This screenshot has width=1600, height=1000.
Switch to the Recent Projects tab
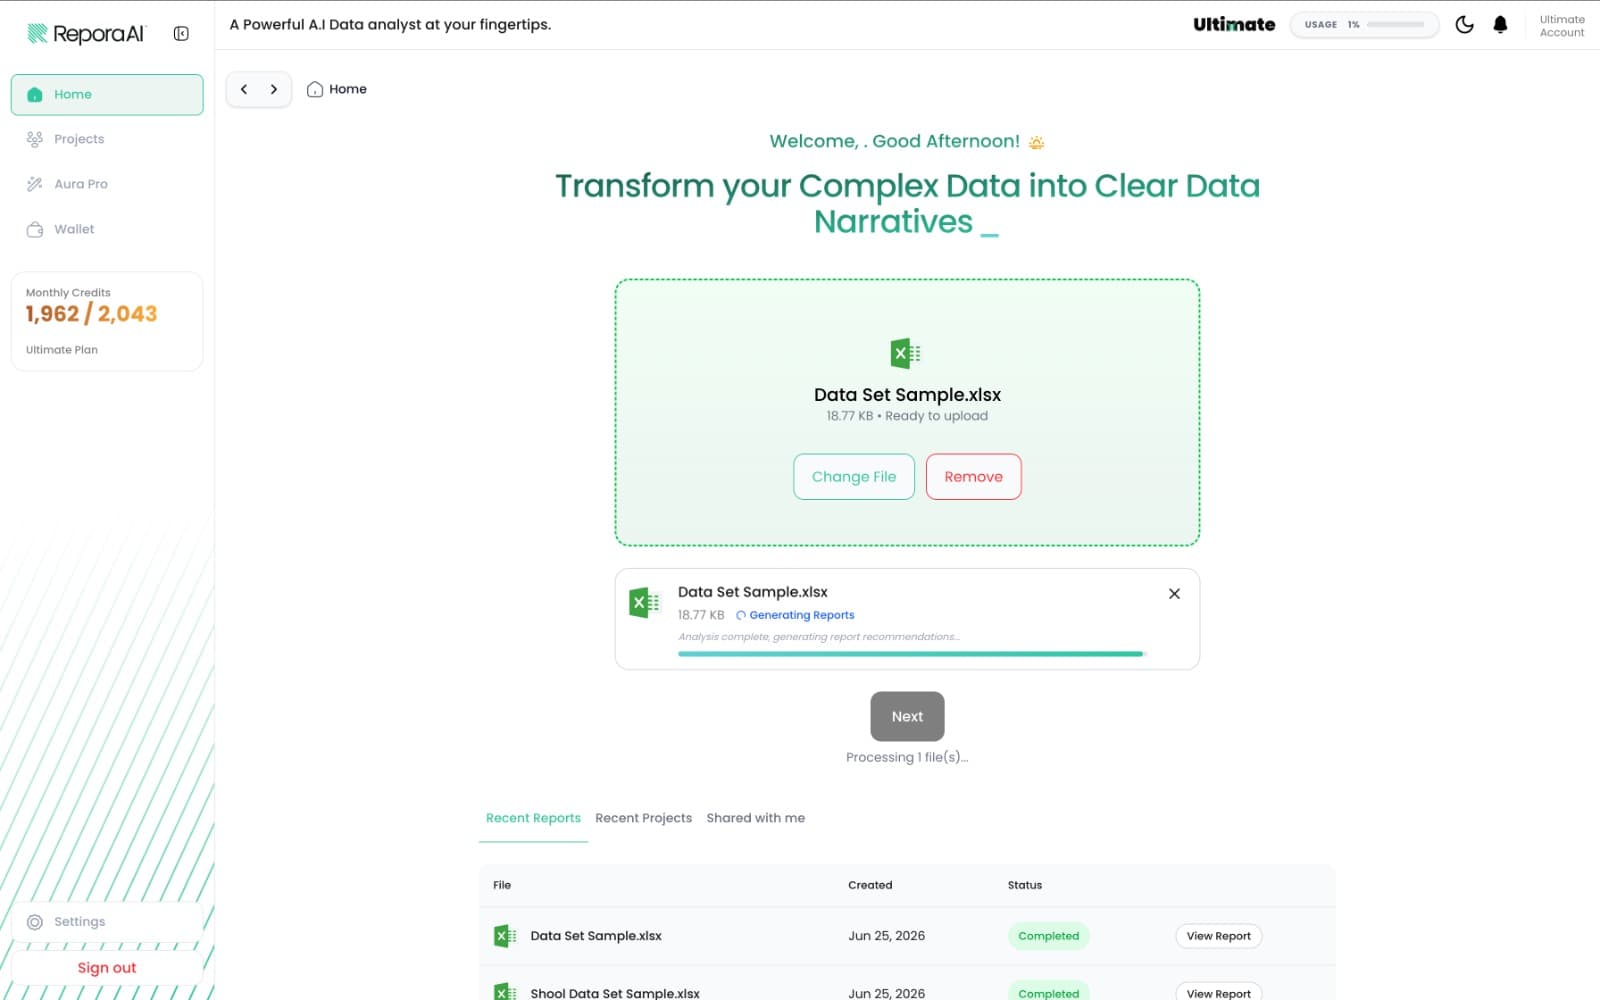643,818
